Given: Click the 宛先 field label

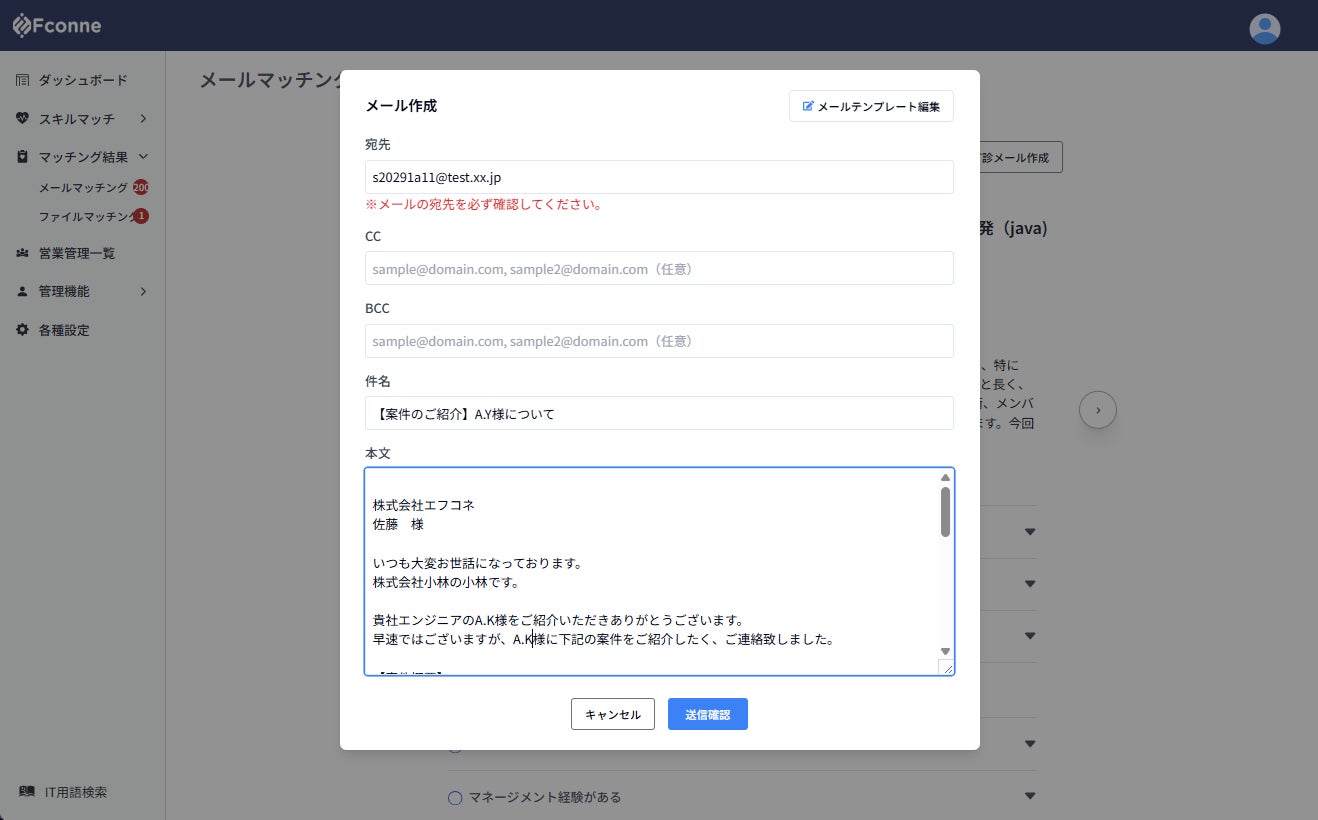Looking at the screenshot, I should point(378,145).
